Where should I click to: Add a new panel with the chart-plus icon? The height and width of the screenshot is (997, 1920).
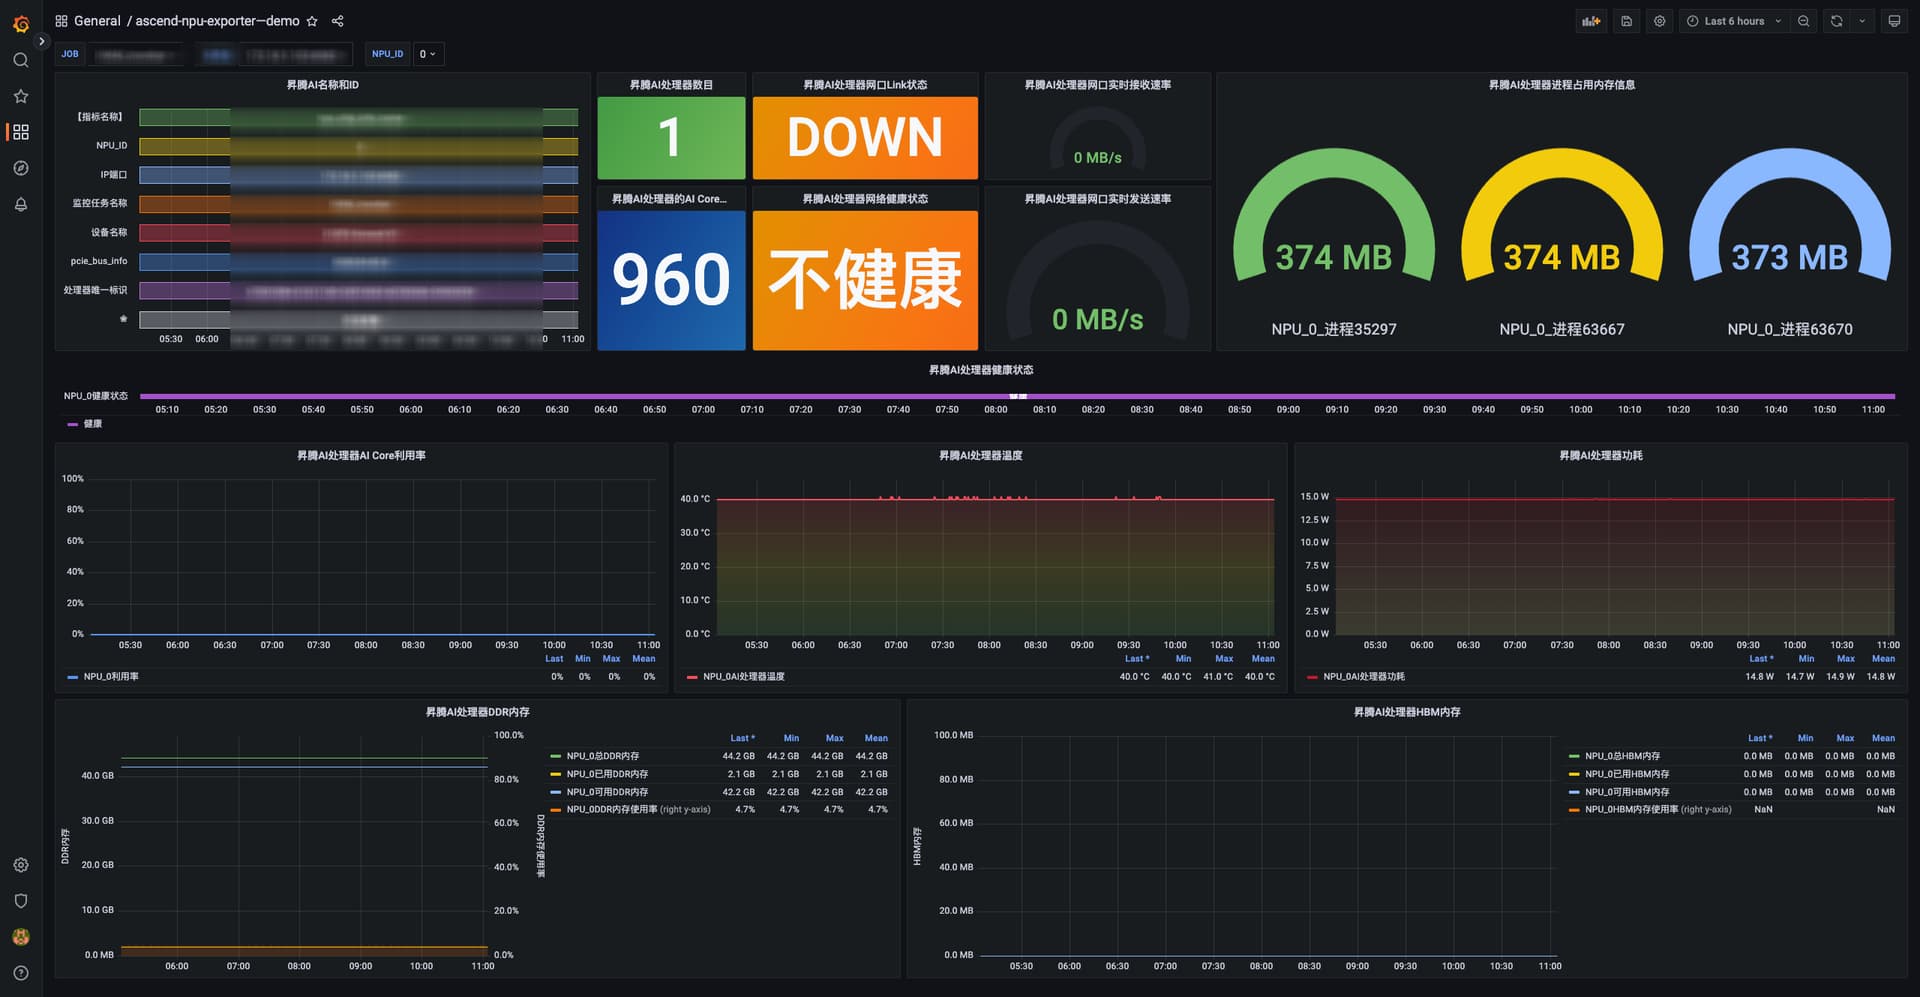tap(1591, 21)
